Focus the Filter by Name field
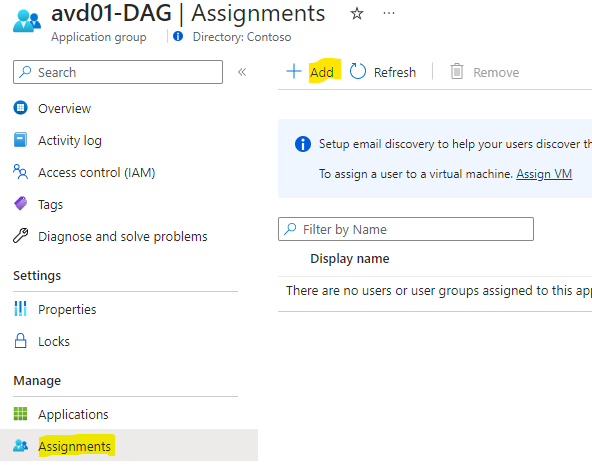This screenshot has height=475, width=592. [x=406, y=229]
